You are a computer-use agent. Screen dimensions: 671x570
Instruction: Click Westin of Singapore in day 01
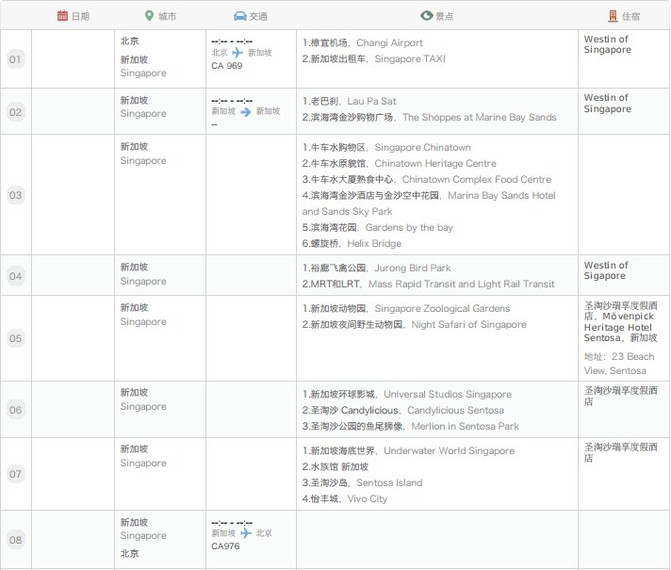coord(608,44)
